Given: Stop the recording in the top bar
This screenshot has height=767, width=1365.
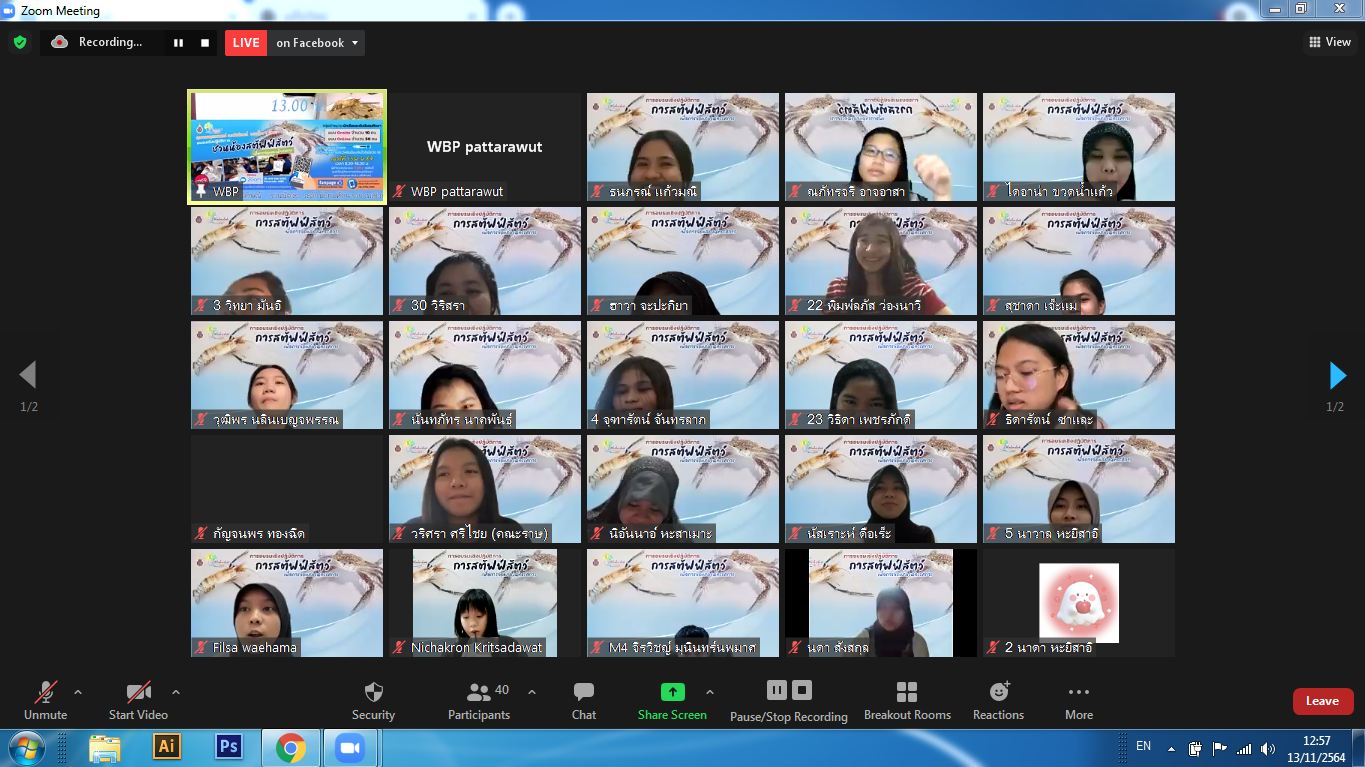Looking at the screenshot, I should (x=205, y=43).
